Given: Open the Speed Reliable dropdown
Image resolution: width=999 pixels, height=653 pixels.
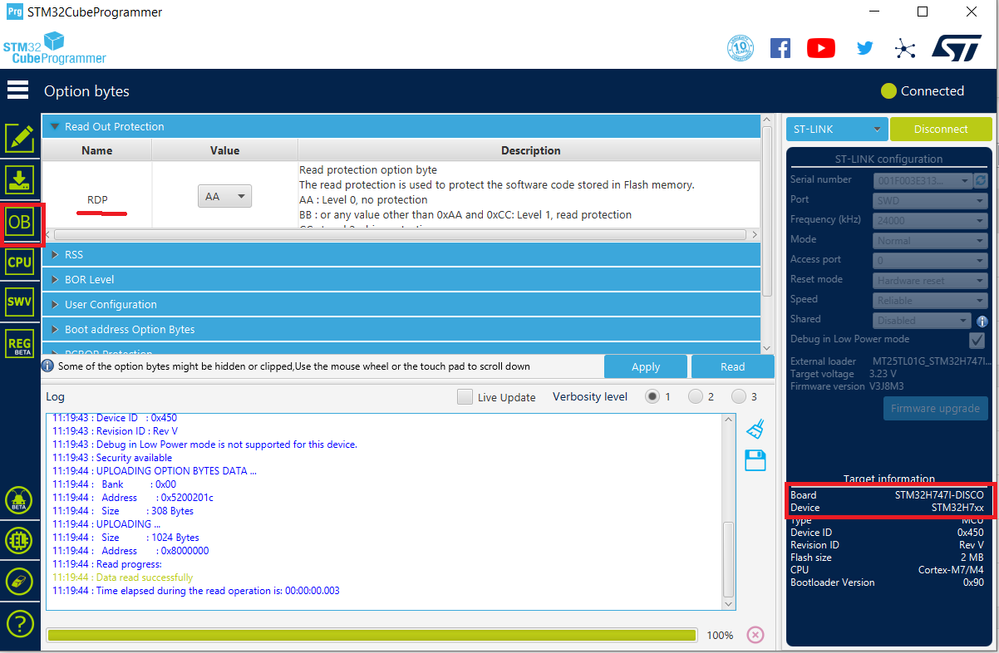Looking at the screenshot, I should tap(930, 301).
